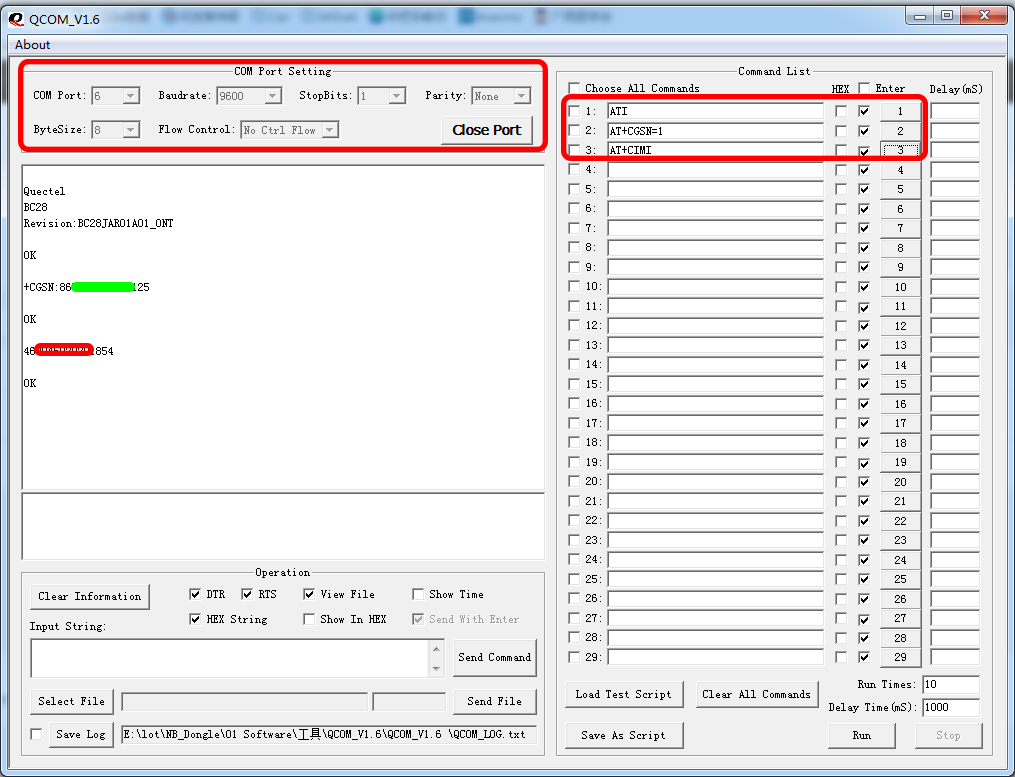The width and height of the screenshot is (1015, 777).
Task: Toggle the DTR checkbox
Action: tap(195, 594)
